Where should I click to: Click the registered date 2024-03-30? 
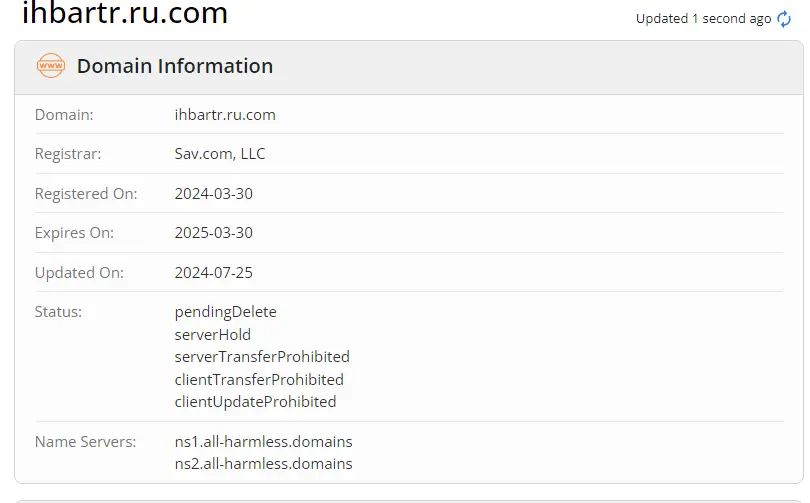[x=213, y=194]
